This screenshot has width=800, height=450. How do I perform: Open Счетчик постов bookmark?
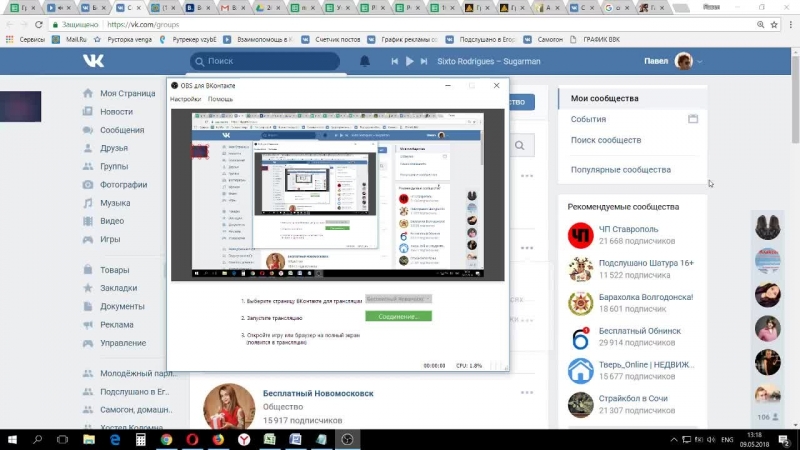pos(331,39)
